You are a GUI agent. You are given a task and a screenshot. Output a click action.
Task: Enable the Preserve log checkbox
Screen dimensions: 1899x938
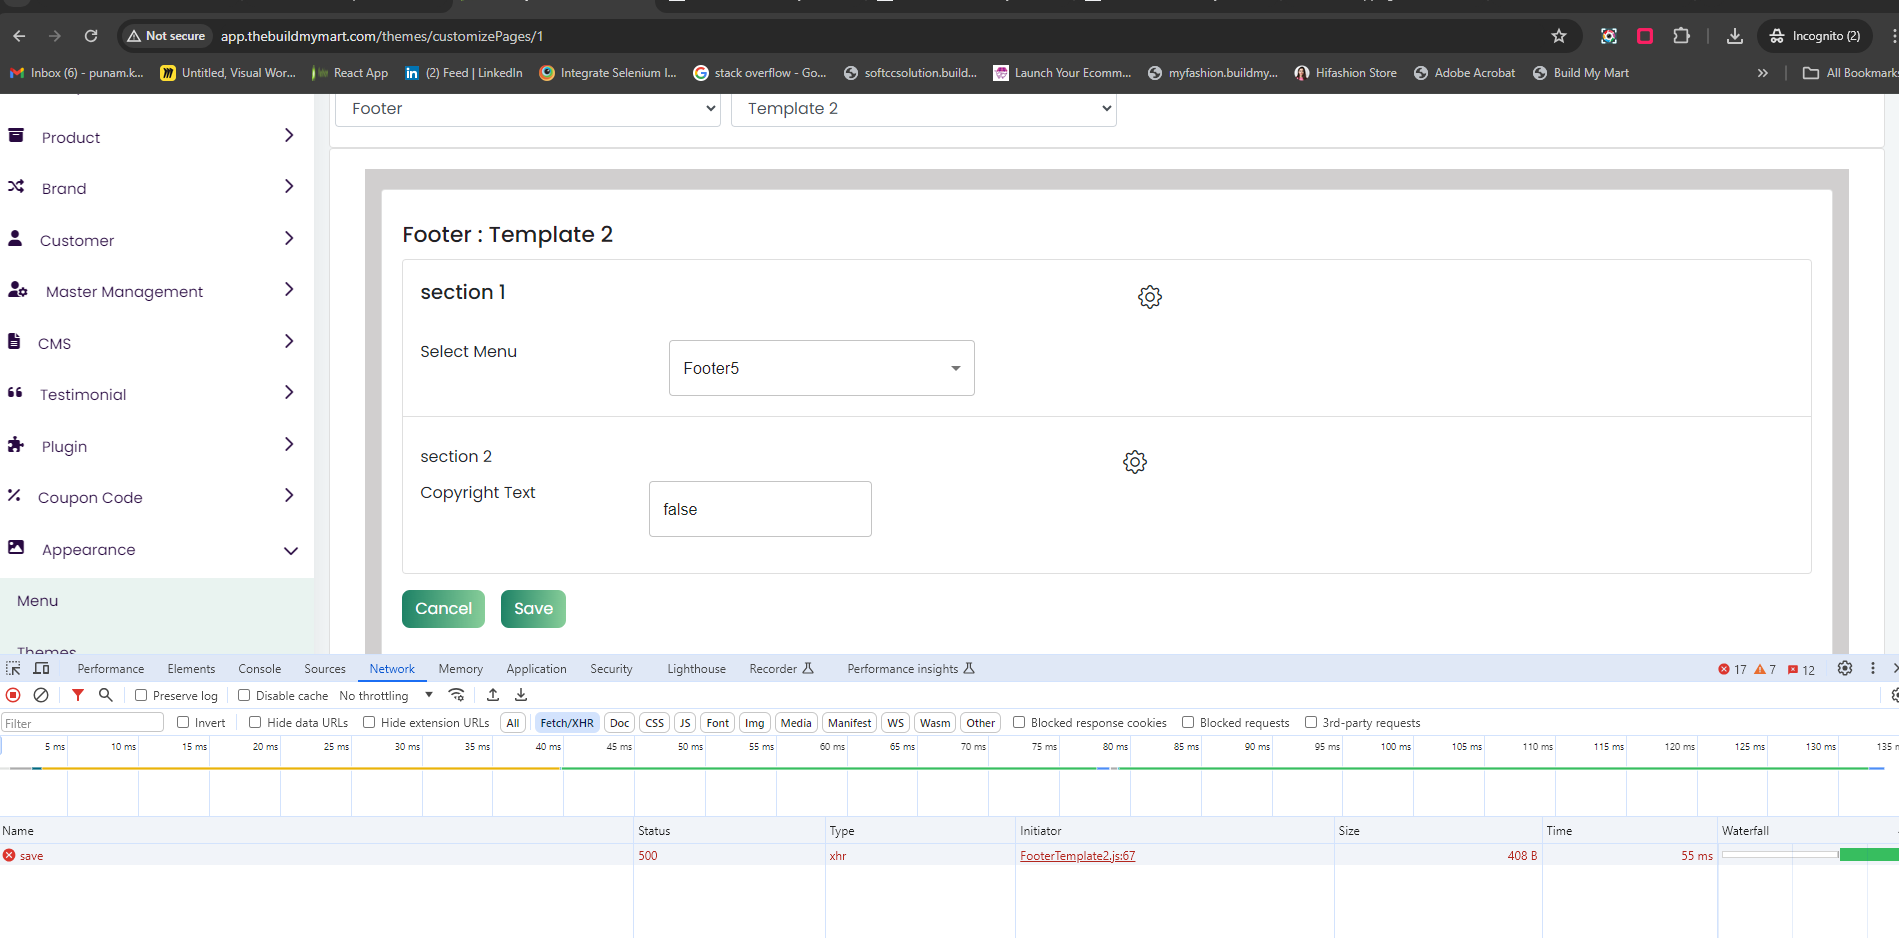coord(141,695)
